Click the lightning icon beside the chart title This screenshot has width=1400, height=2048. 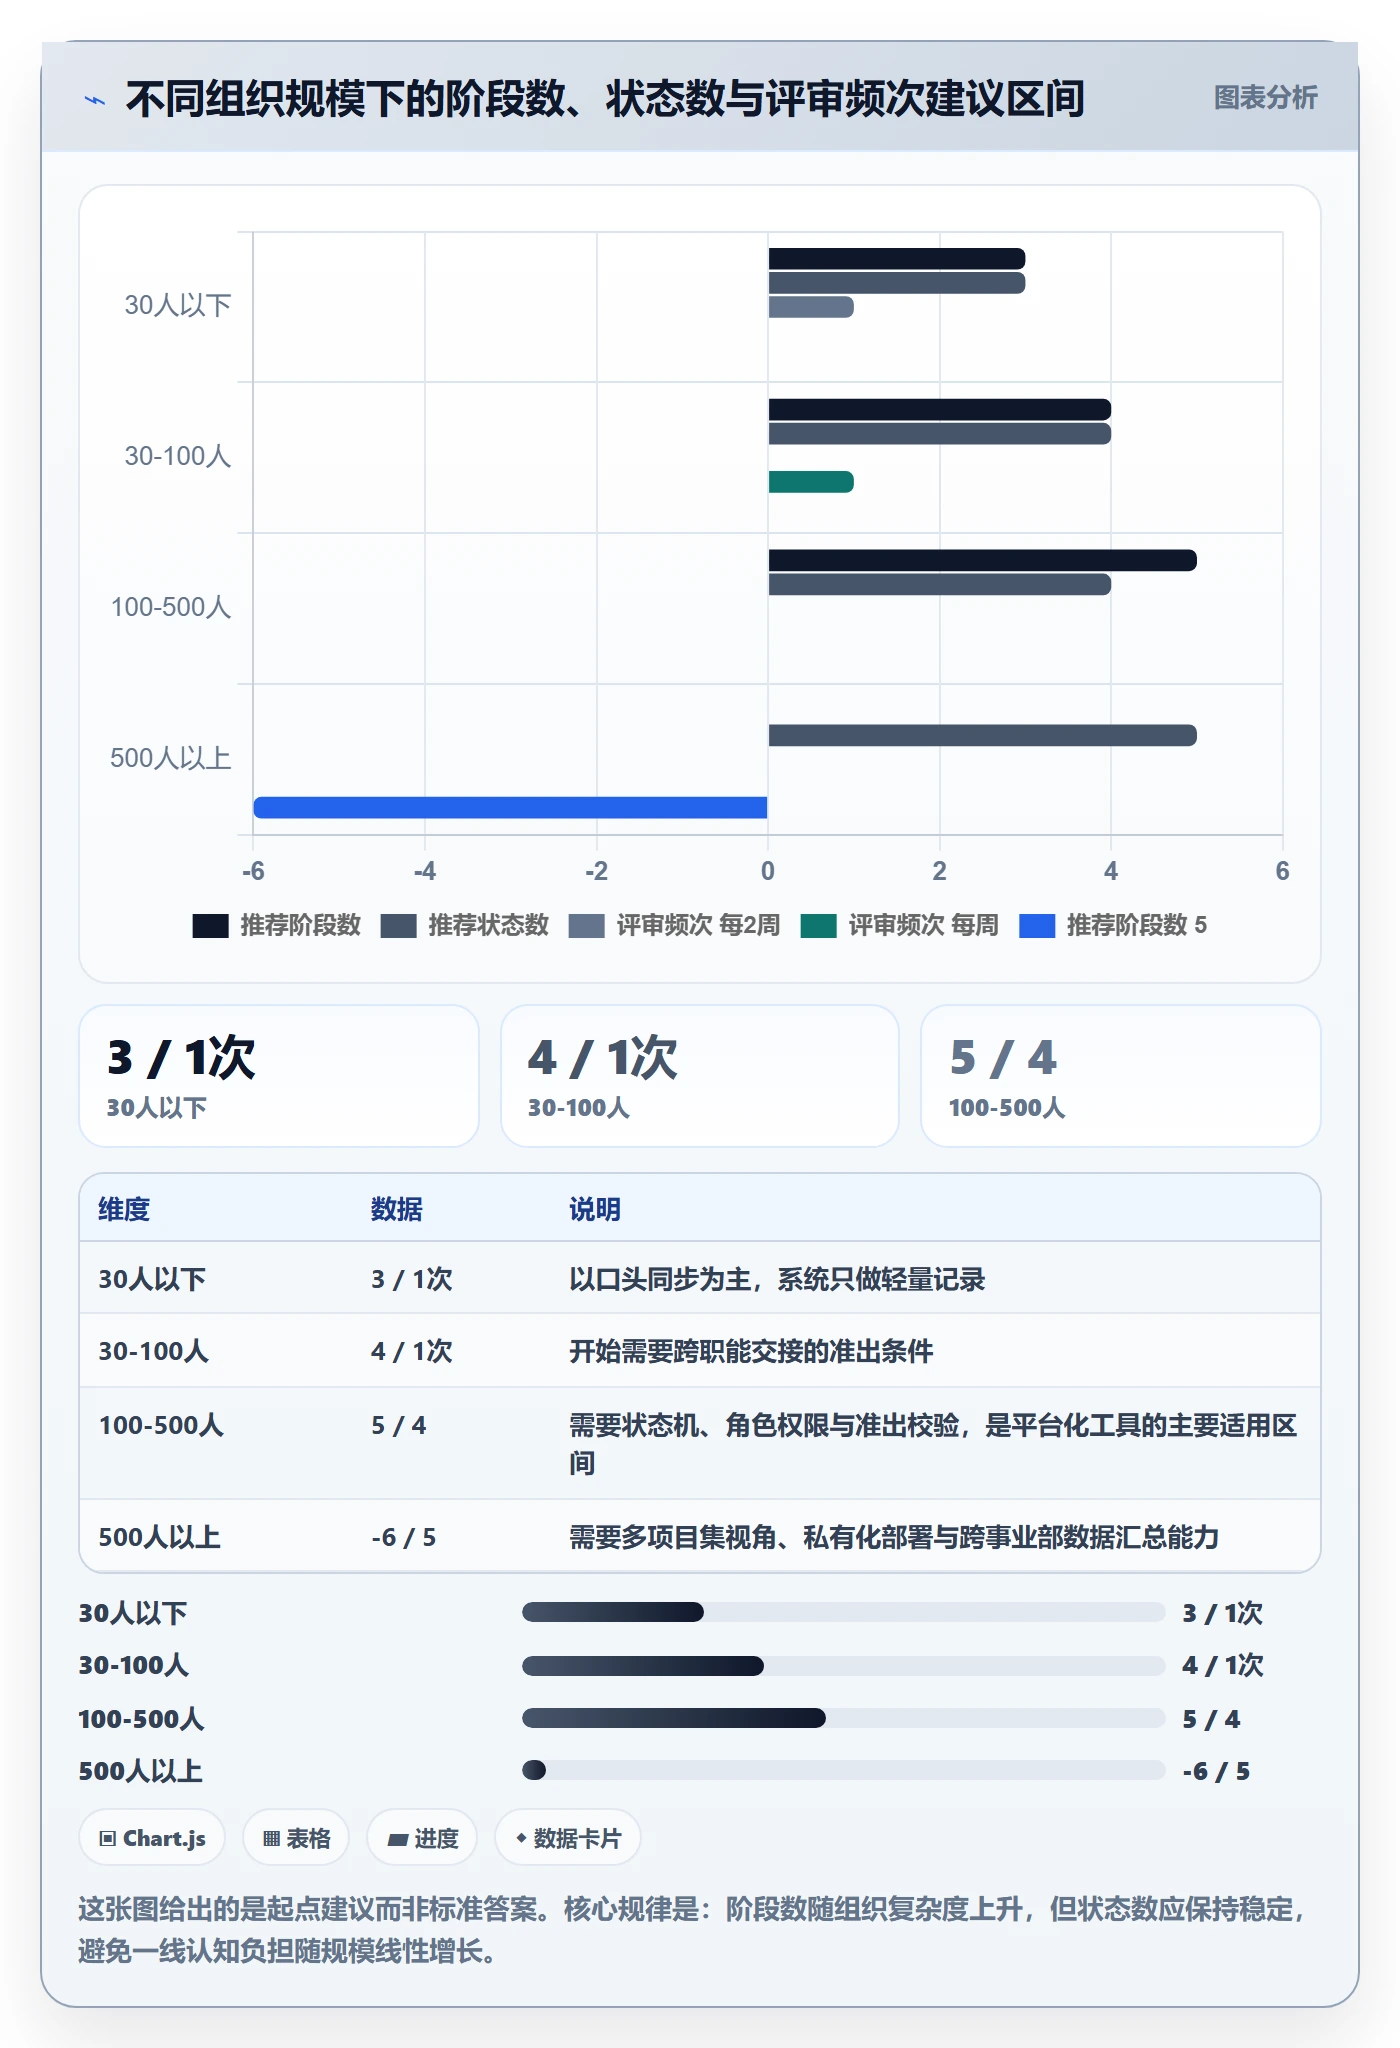pos(95,99)
